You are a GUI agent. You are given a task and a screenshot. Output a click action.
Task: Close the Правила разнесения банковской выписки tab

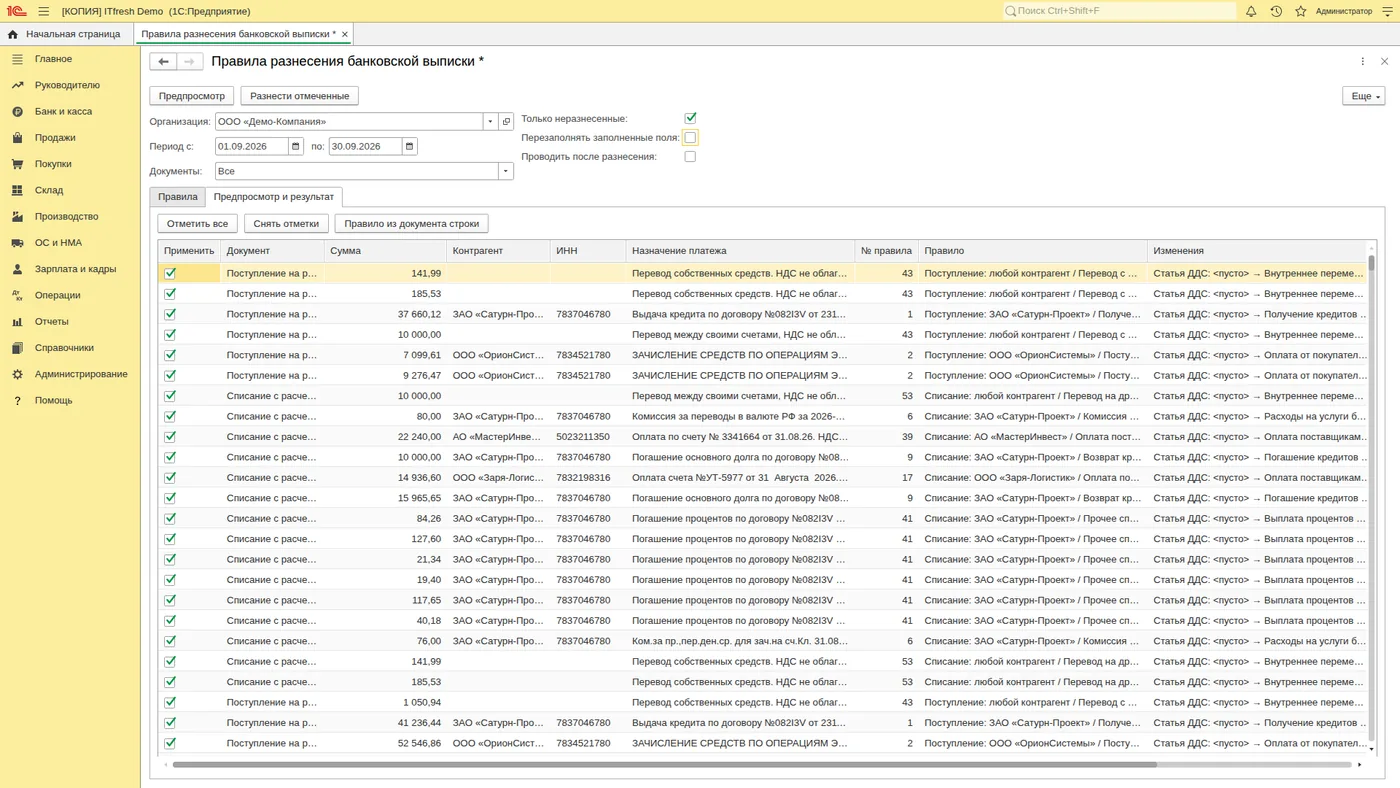point(345,34)
